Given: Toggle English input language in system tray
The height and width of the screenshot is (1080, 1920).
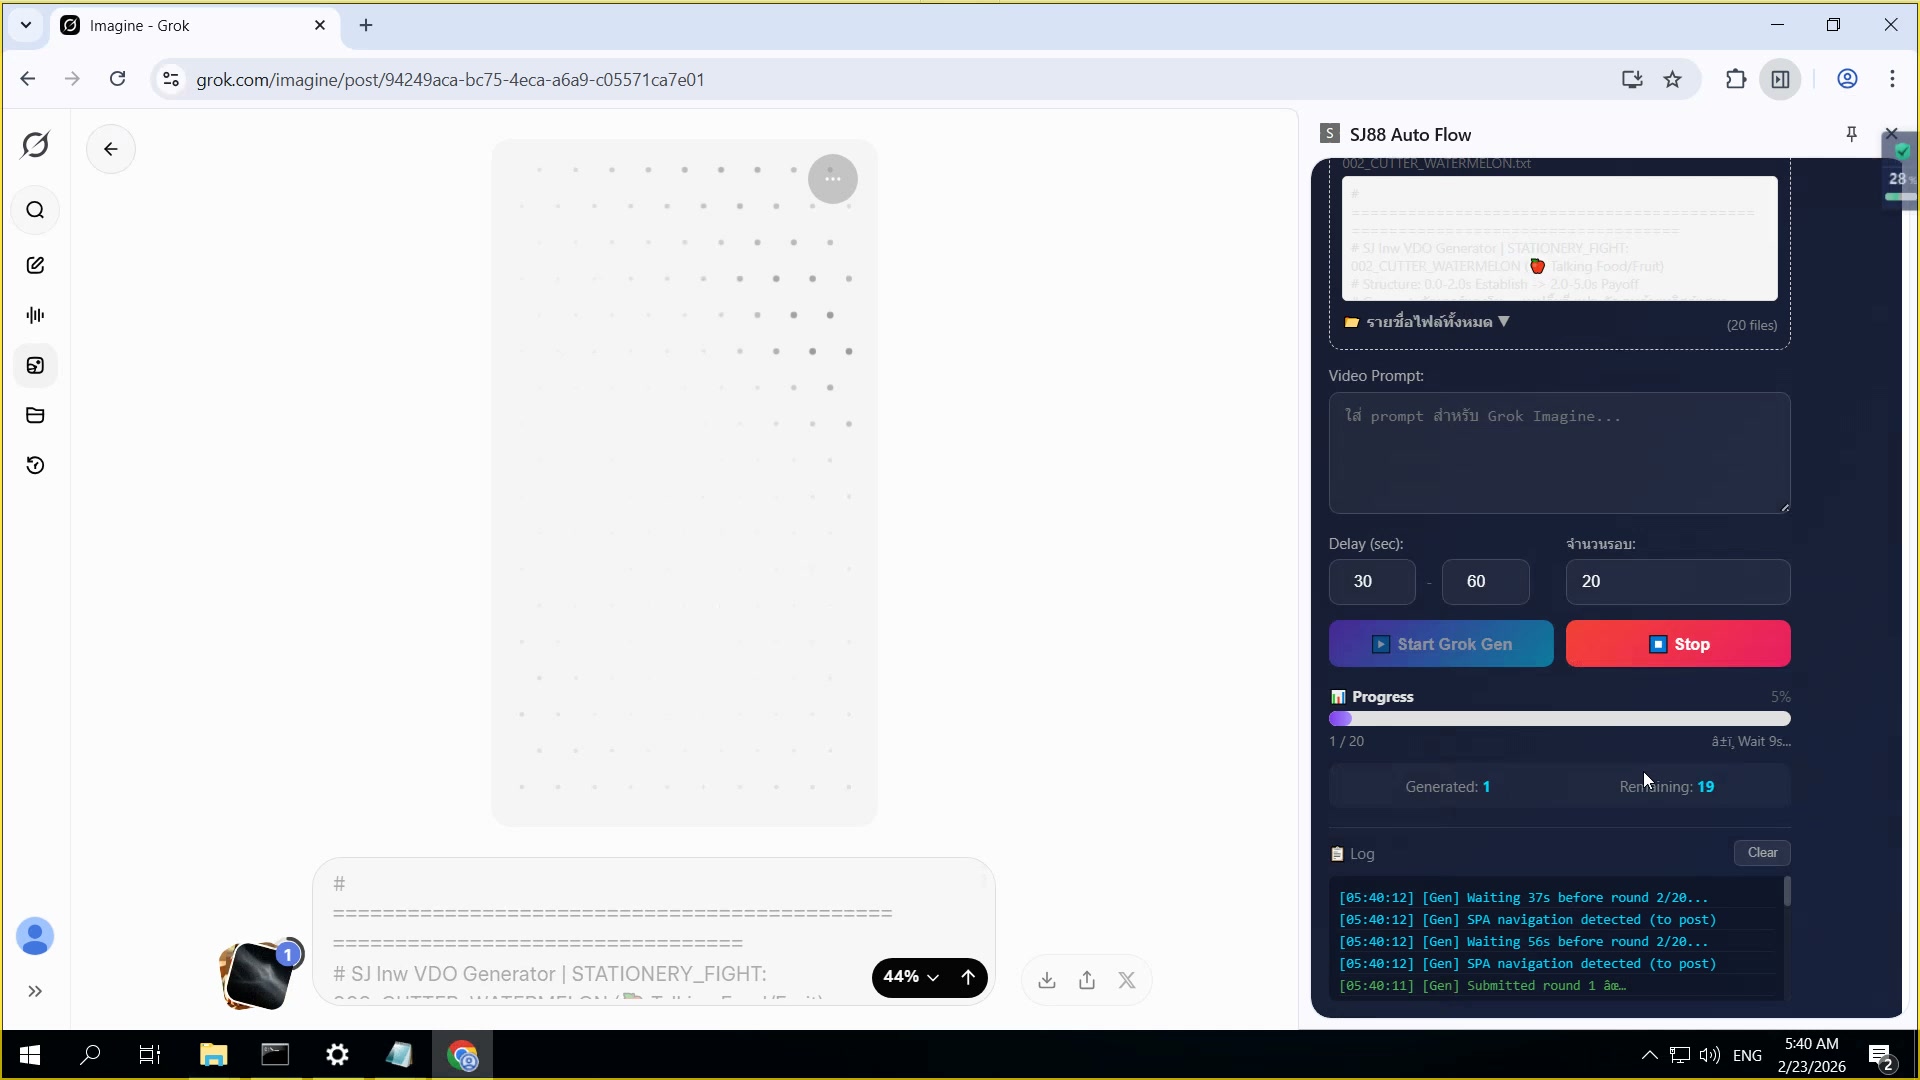Looking at the screenshot, I should tap(1748, 1055).
